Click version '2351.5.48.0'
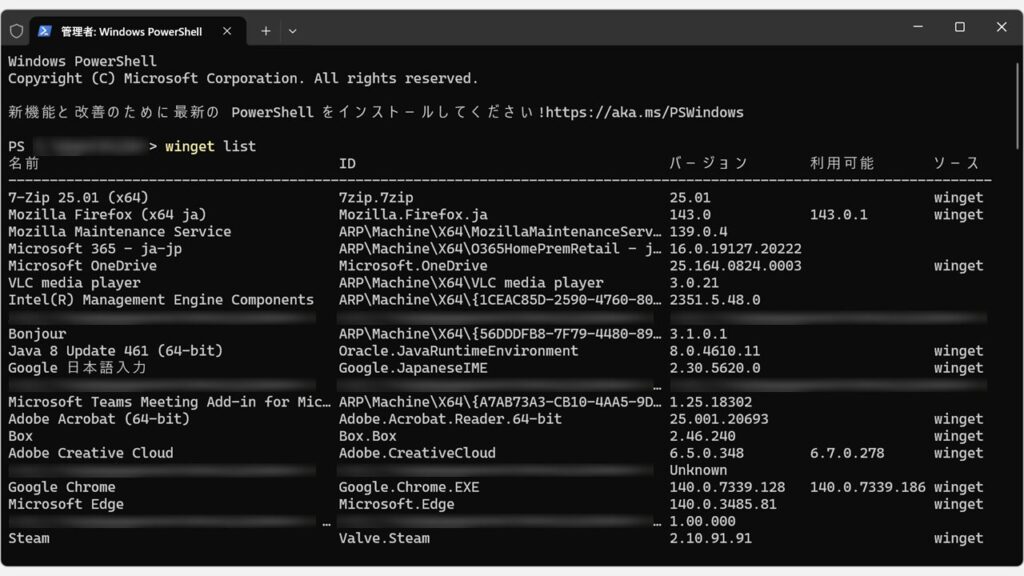 pos(714,299)
